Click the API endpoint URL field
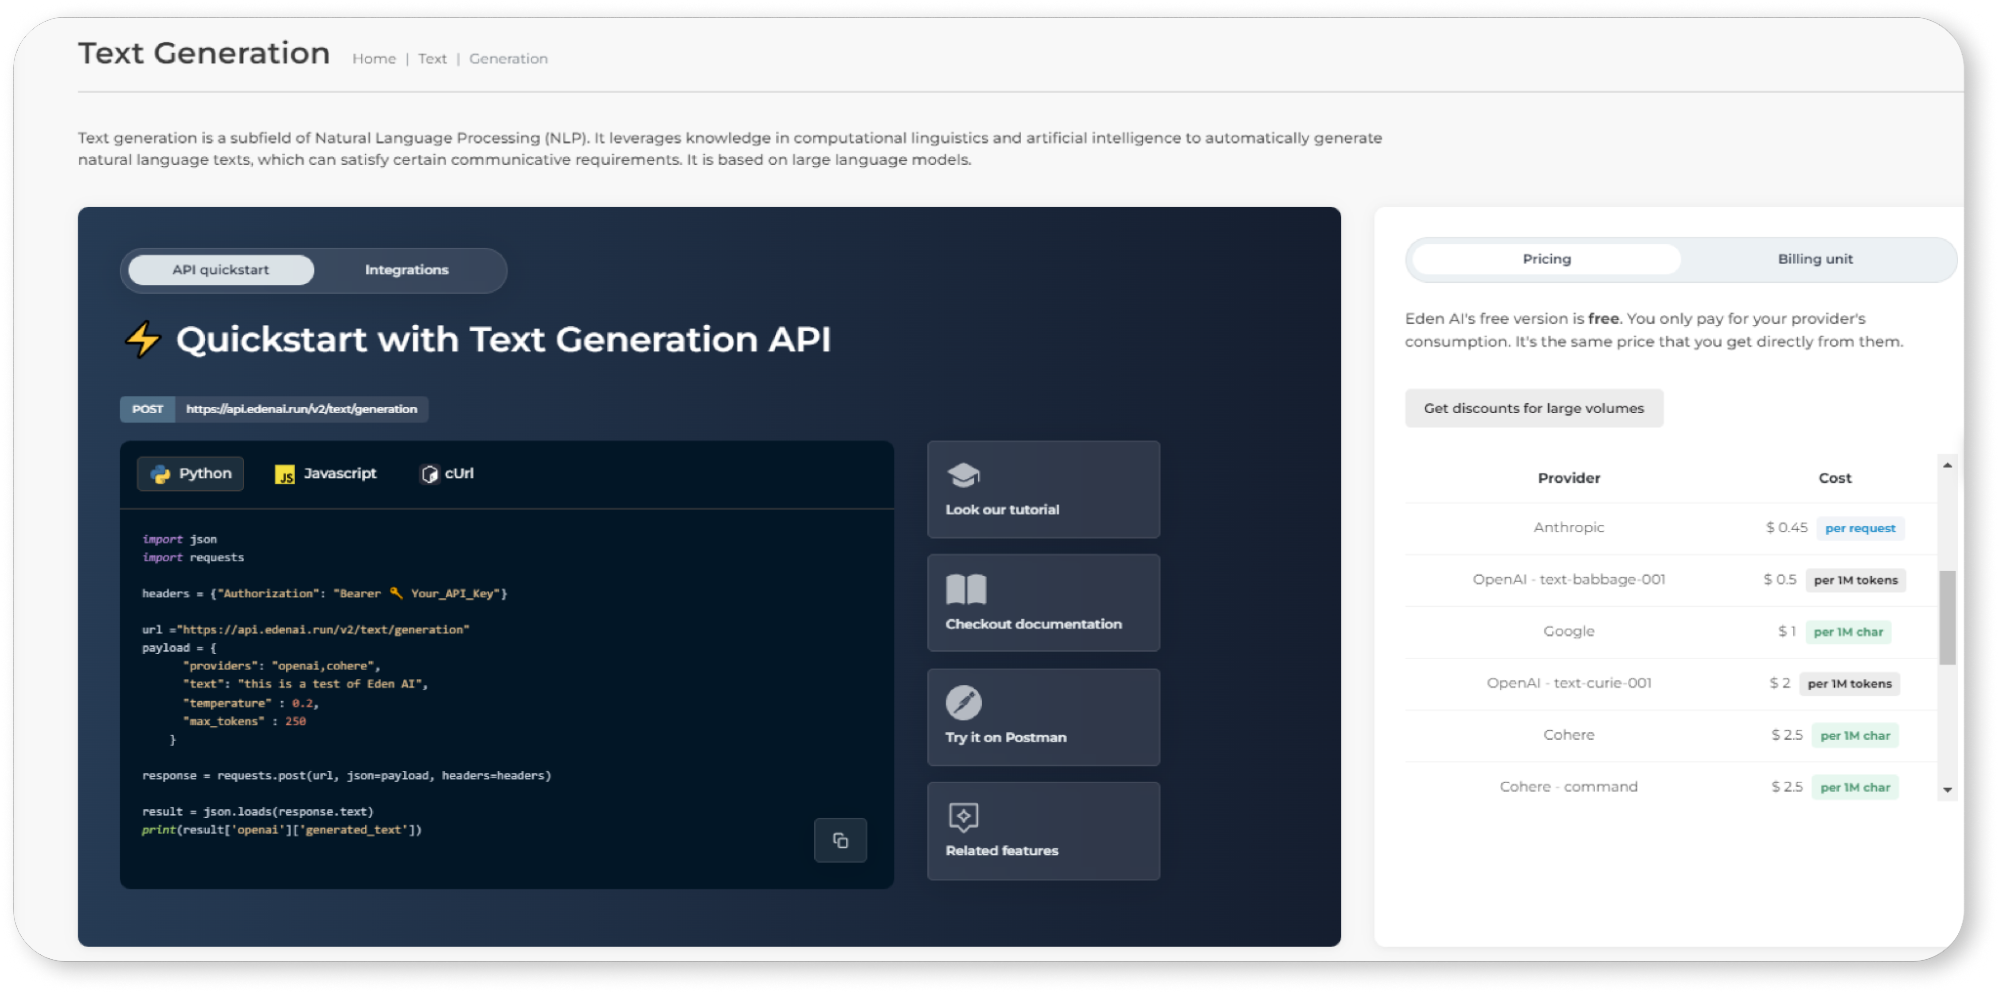The width and height of the screenshot is (1999, 993). pyautogui.click(x=301, y=409)
